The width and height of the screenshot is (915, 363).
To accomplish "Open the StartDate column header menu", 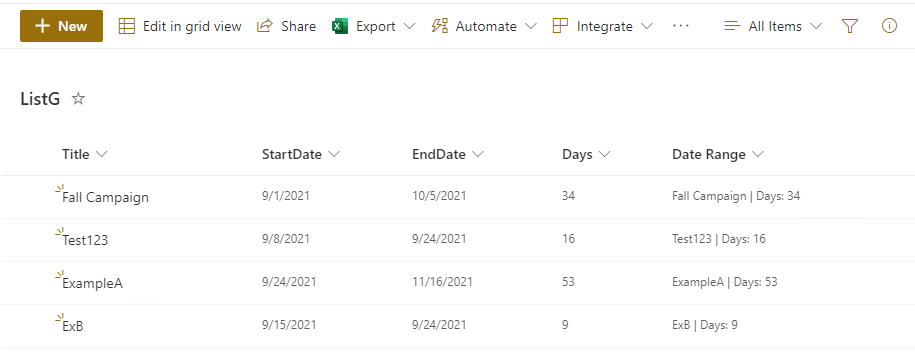I will tap(301, 155).
